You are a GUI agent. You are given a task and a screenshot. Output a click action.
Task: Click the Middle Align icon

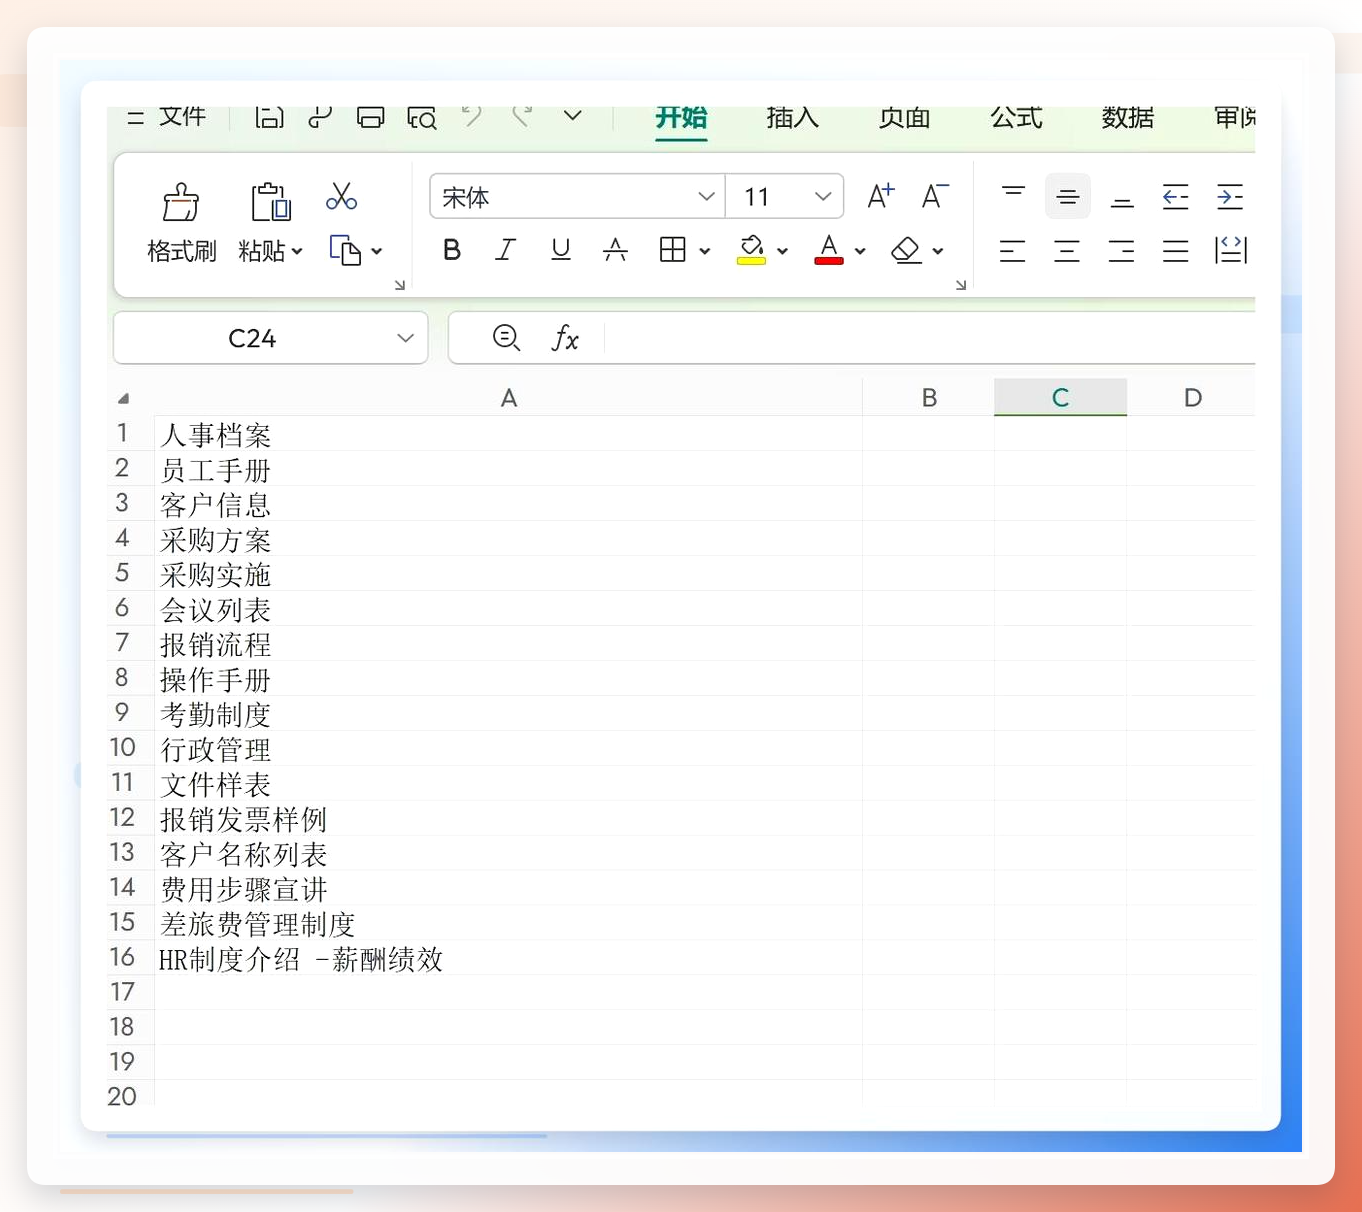pos(1068,196)
